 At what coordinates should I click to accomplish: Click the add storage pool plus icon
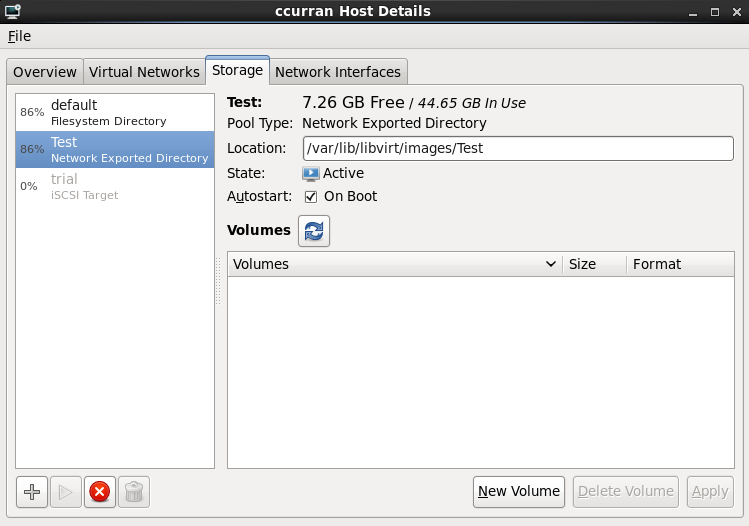pos(32,492)
